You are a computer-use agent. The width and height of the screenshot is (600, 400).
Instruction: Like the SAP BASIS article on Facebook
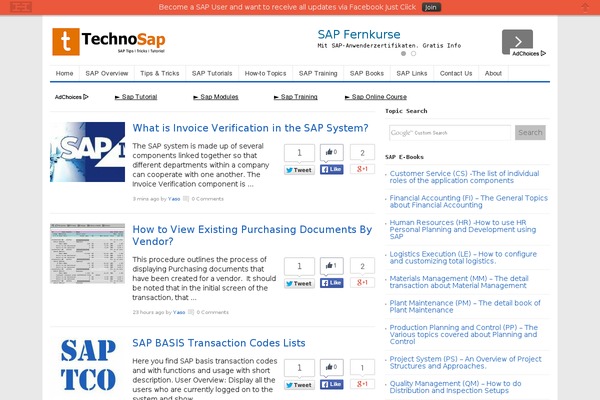331,384
